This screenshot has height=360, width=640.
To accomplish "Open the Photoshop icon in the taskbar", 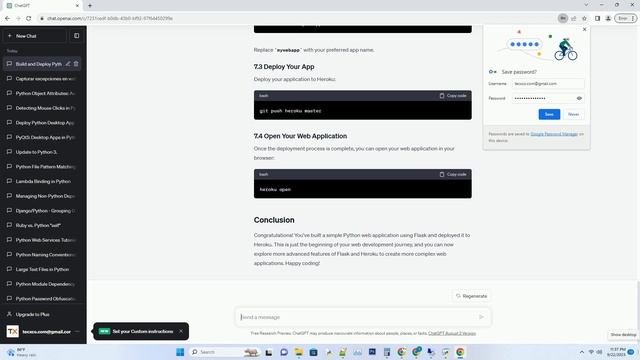I will coord(372,352).
